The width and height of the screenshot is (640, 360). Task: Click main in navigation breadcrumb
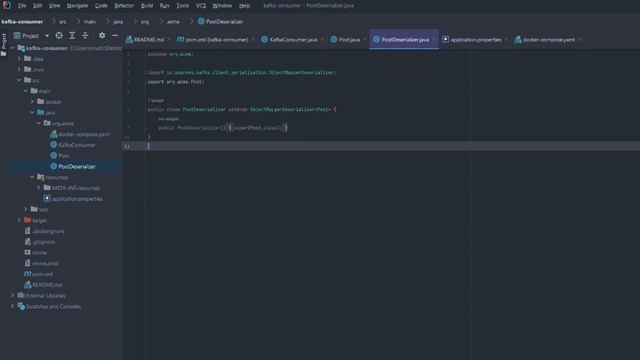click(x=90, y=22)
